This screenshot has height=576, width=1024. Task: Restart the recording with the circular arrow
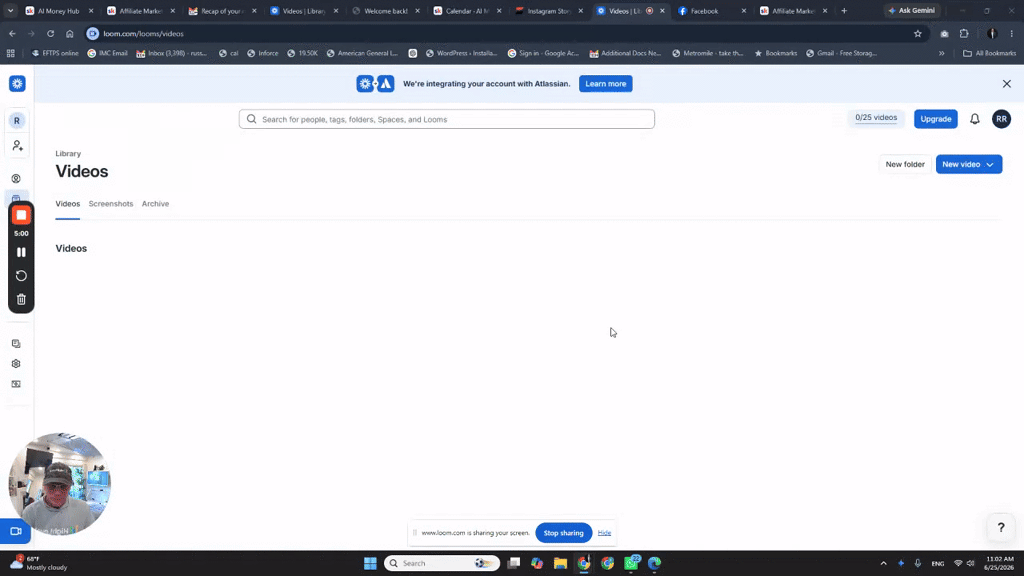pos(21,276)
